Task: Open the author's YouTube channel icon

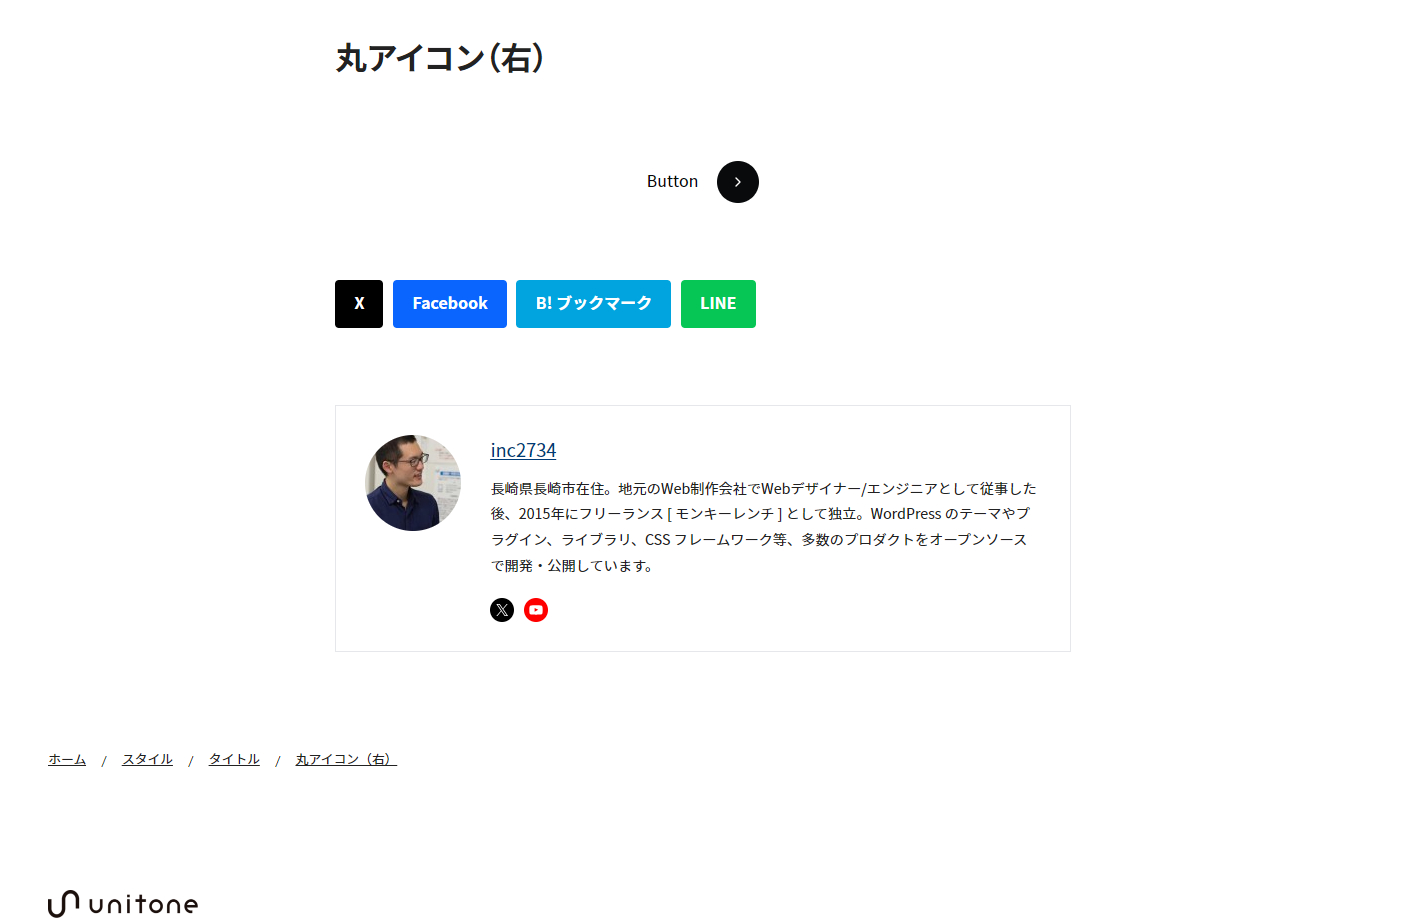Action: [x=536, y=610]
